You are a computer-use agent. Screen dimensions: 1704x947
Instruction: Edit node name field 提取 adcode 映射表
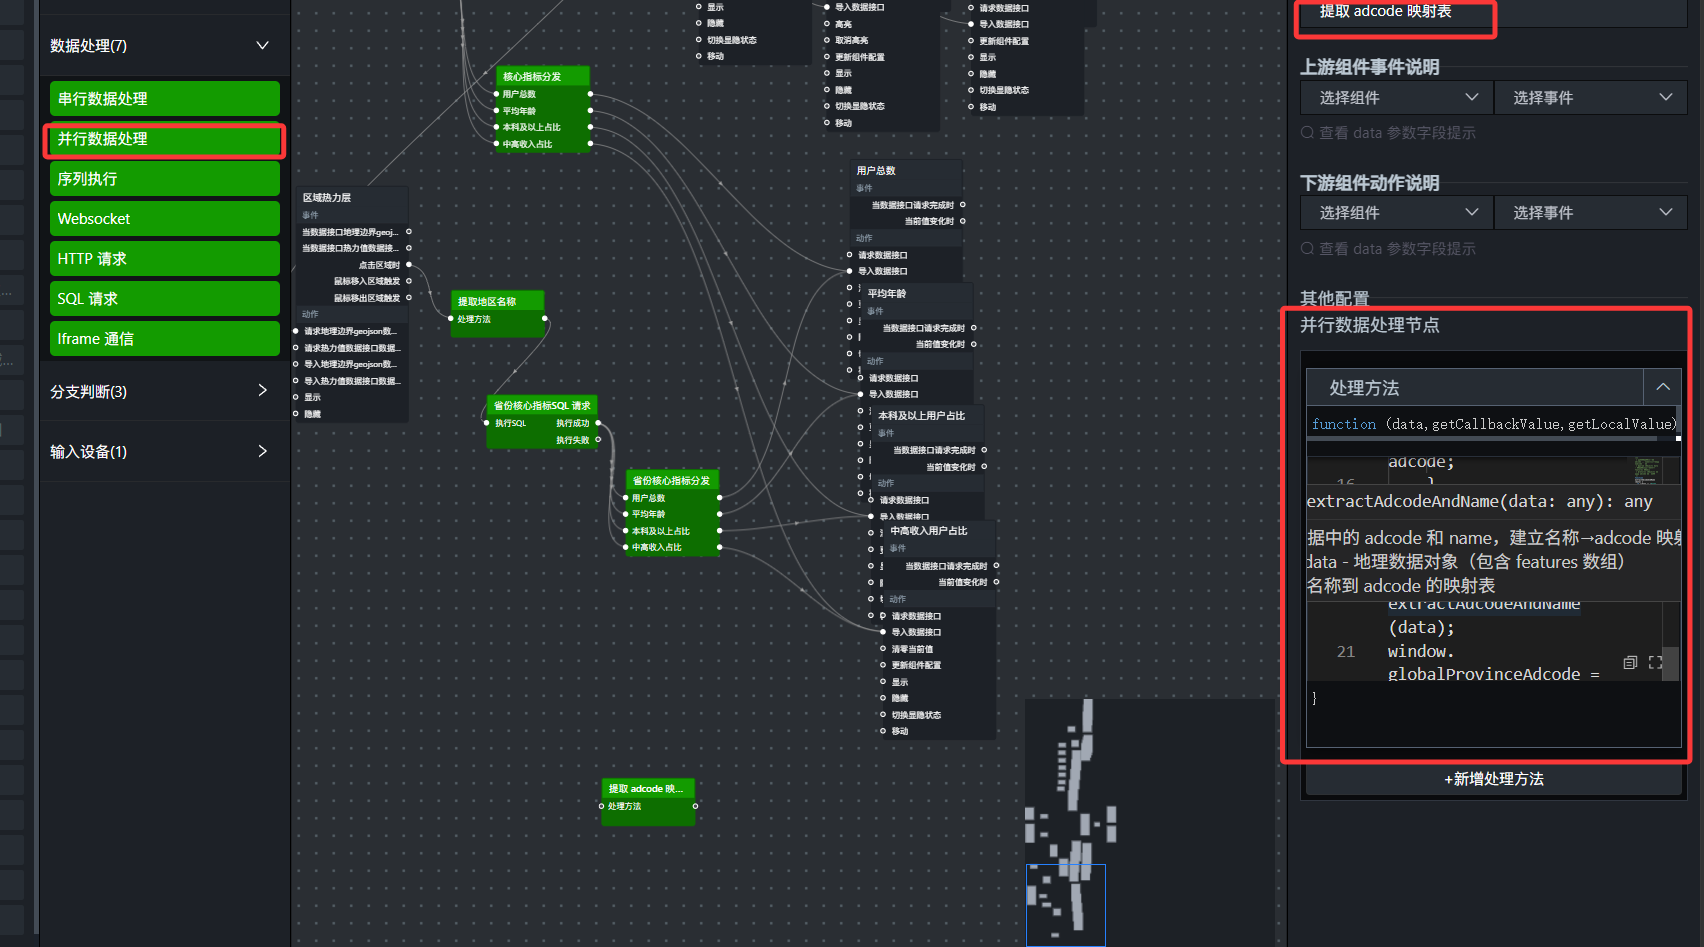click(x=1494, y=12)
